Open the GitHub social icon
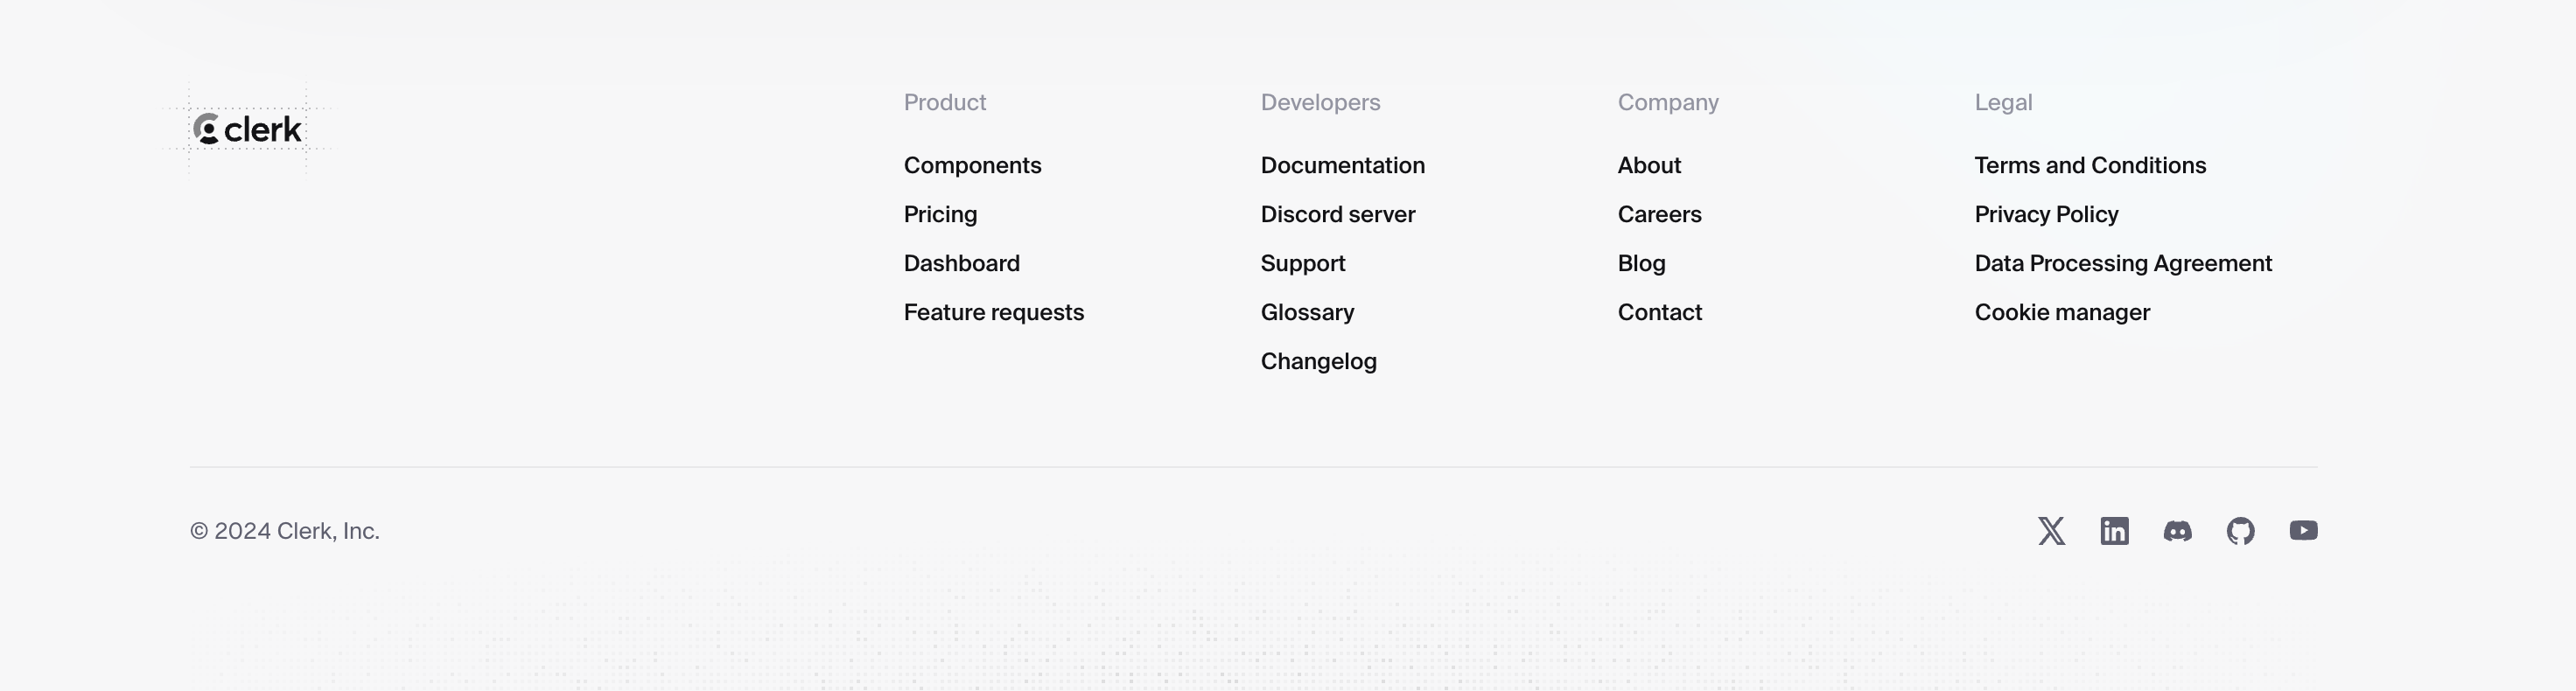The width and height of the screenshot is (2576, 691). click(2240, 531)
